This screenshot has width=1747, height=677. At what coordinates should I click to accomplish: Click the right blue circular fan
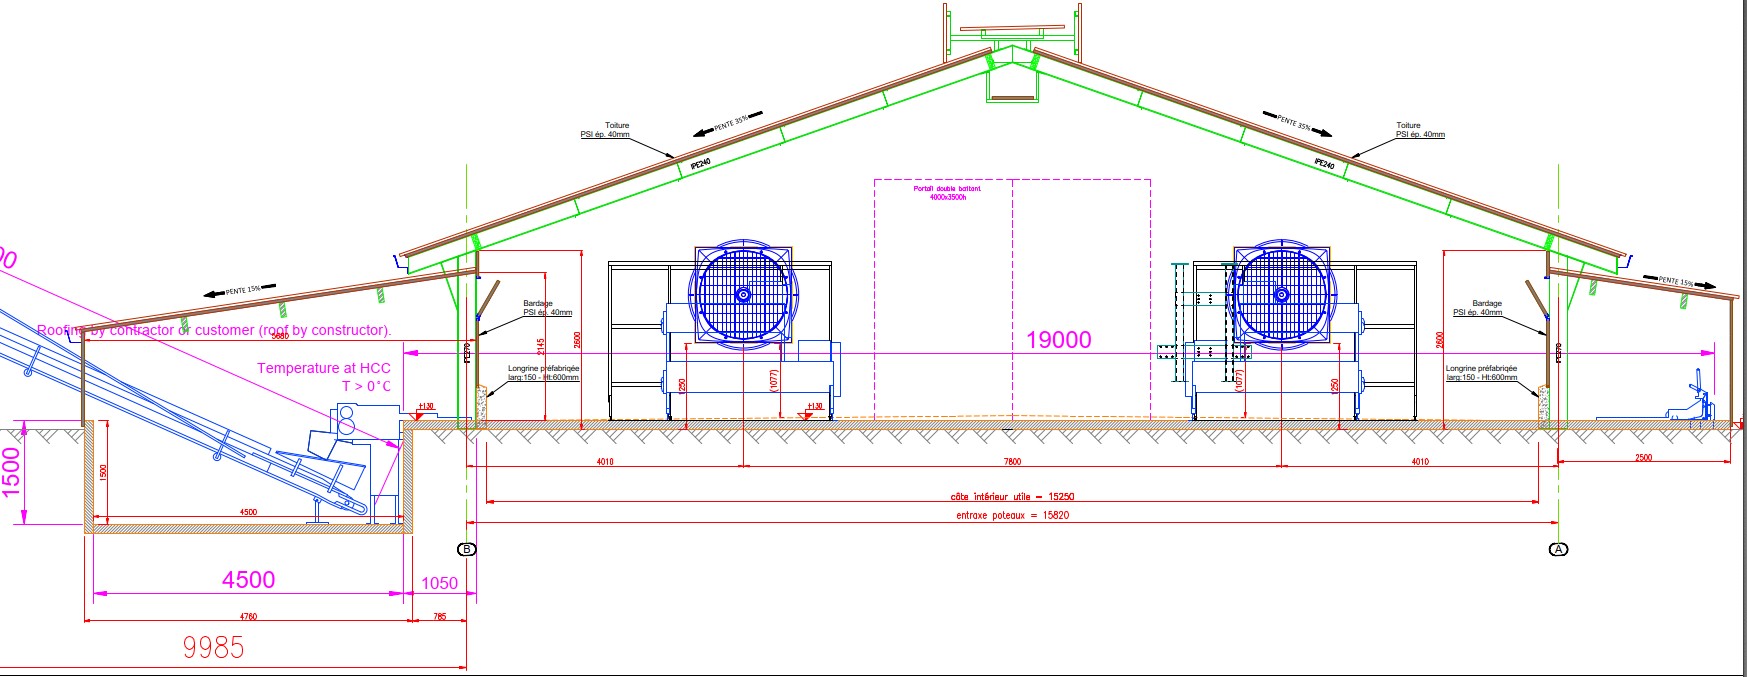[1281, 294]
